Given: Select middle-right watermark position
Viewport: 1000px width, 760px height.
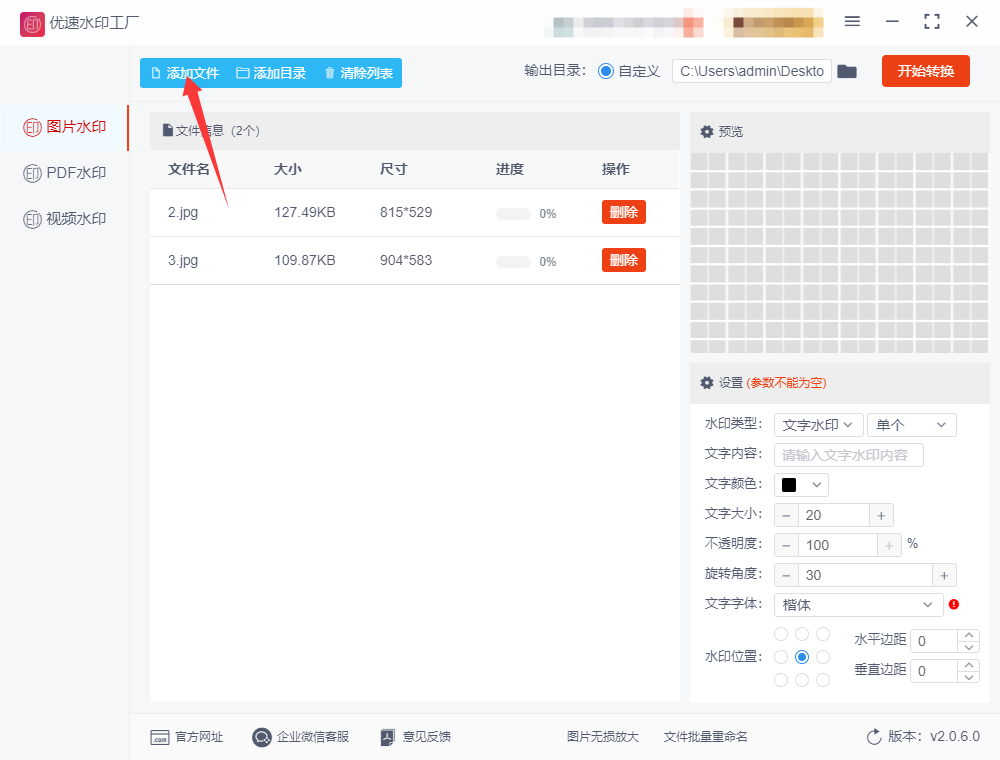Looking at the screenshot, I should 823,657.
